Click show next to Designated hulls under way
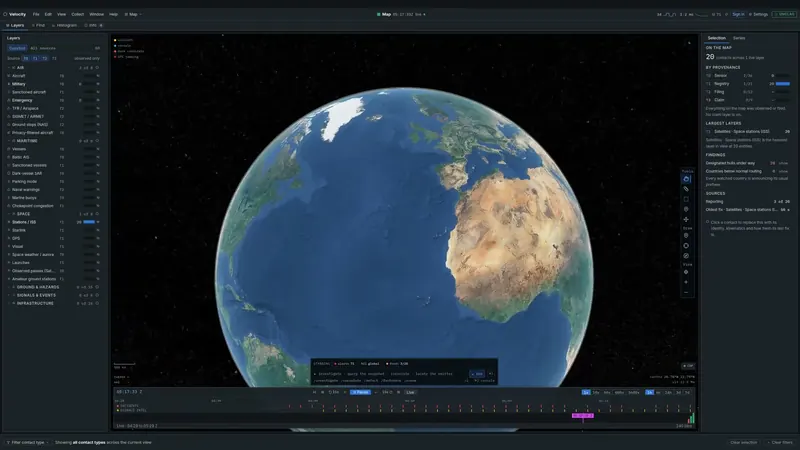Viewport: 800px width, 450px height. click(783, 163)
